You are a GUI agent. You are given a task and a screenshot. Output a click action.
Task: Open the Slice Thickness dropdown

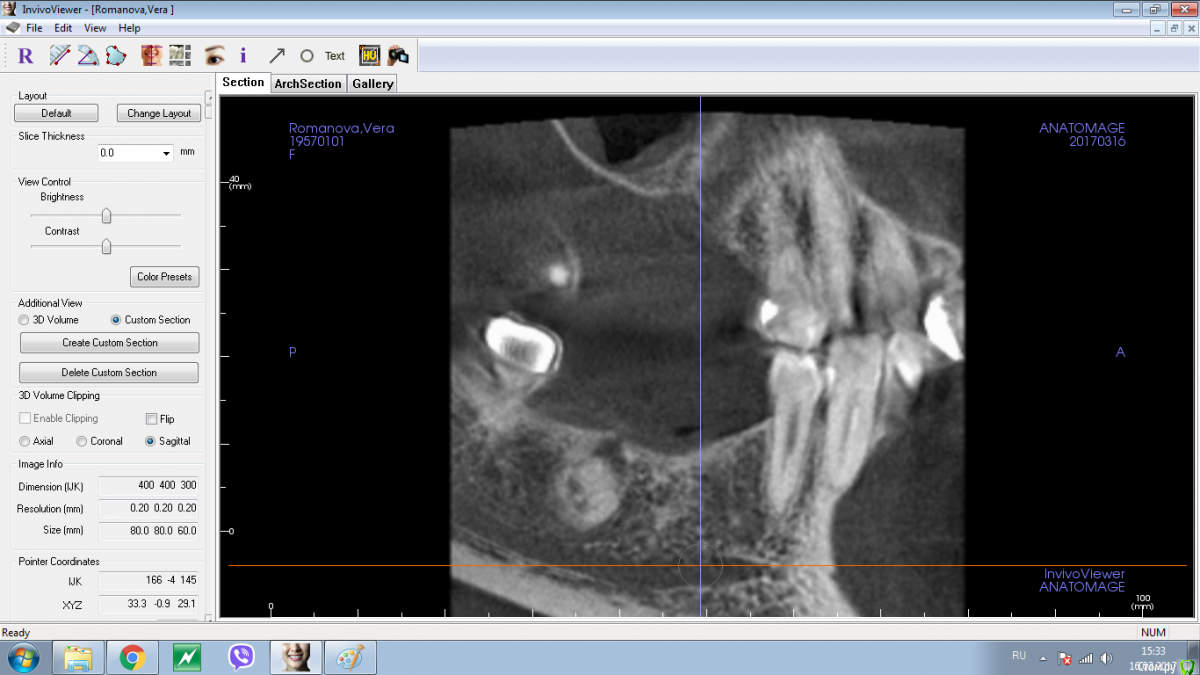[x=166, y=153]
